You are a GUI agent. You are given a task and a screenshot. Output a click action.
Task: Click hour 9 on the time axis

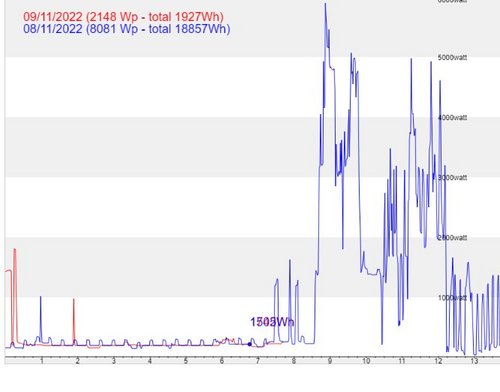point(330,361)
